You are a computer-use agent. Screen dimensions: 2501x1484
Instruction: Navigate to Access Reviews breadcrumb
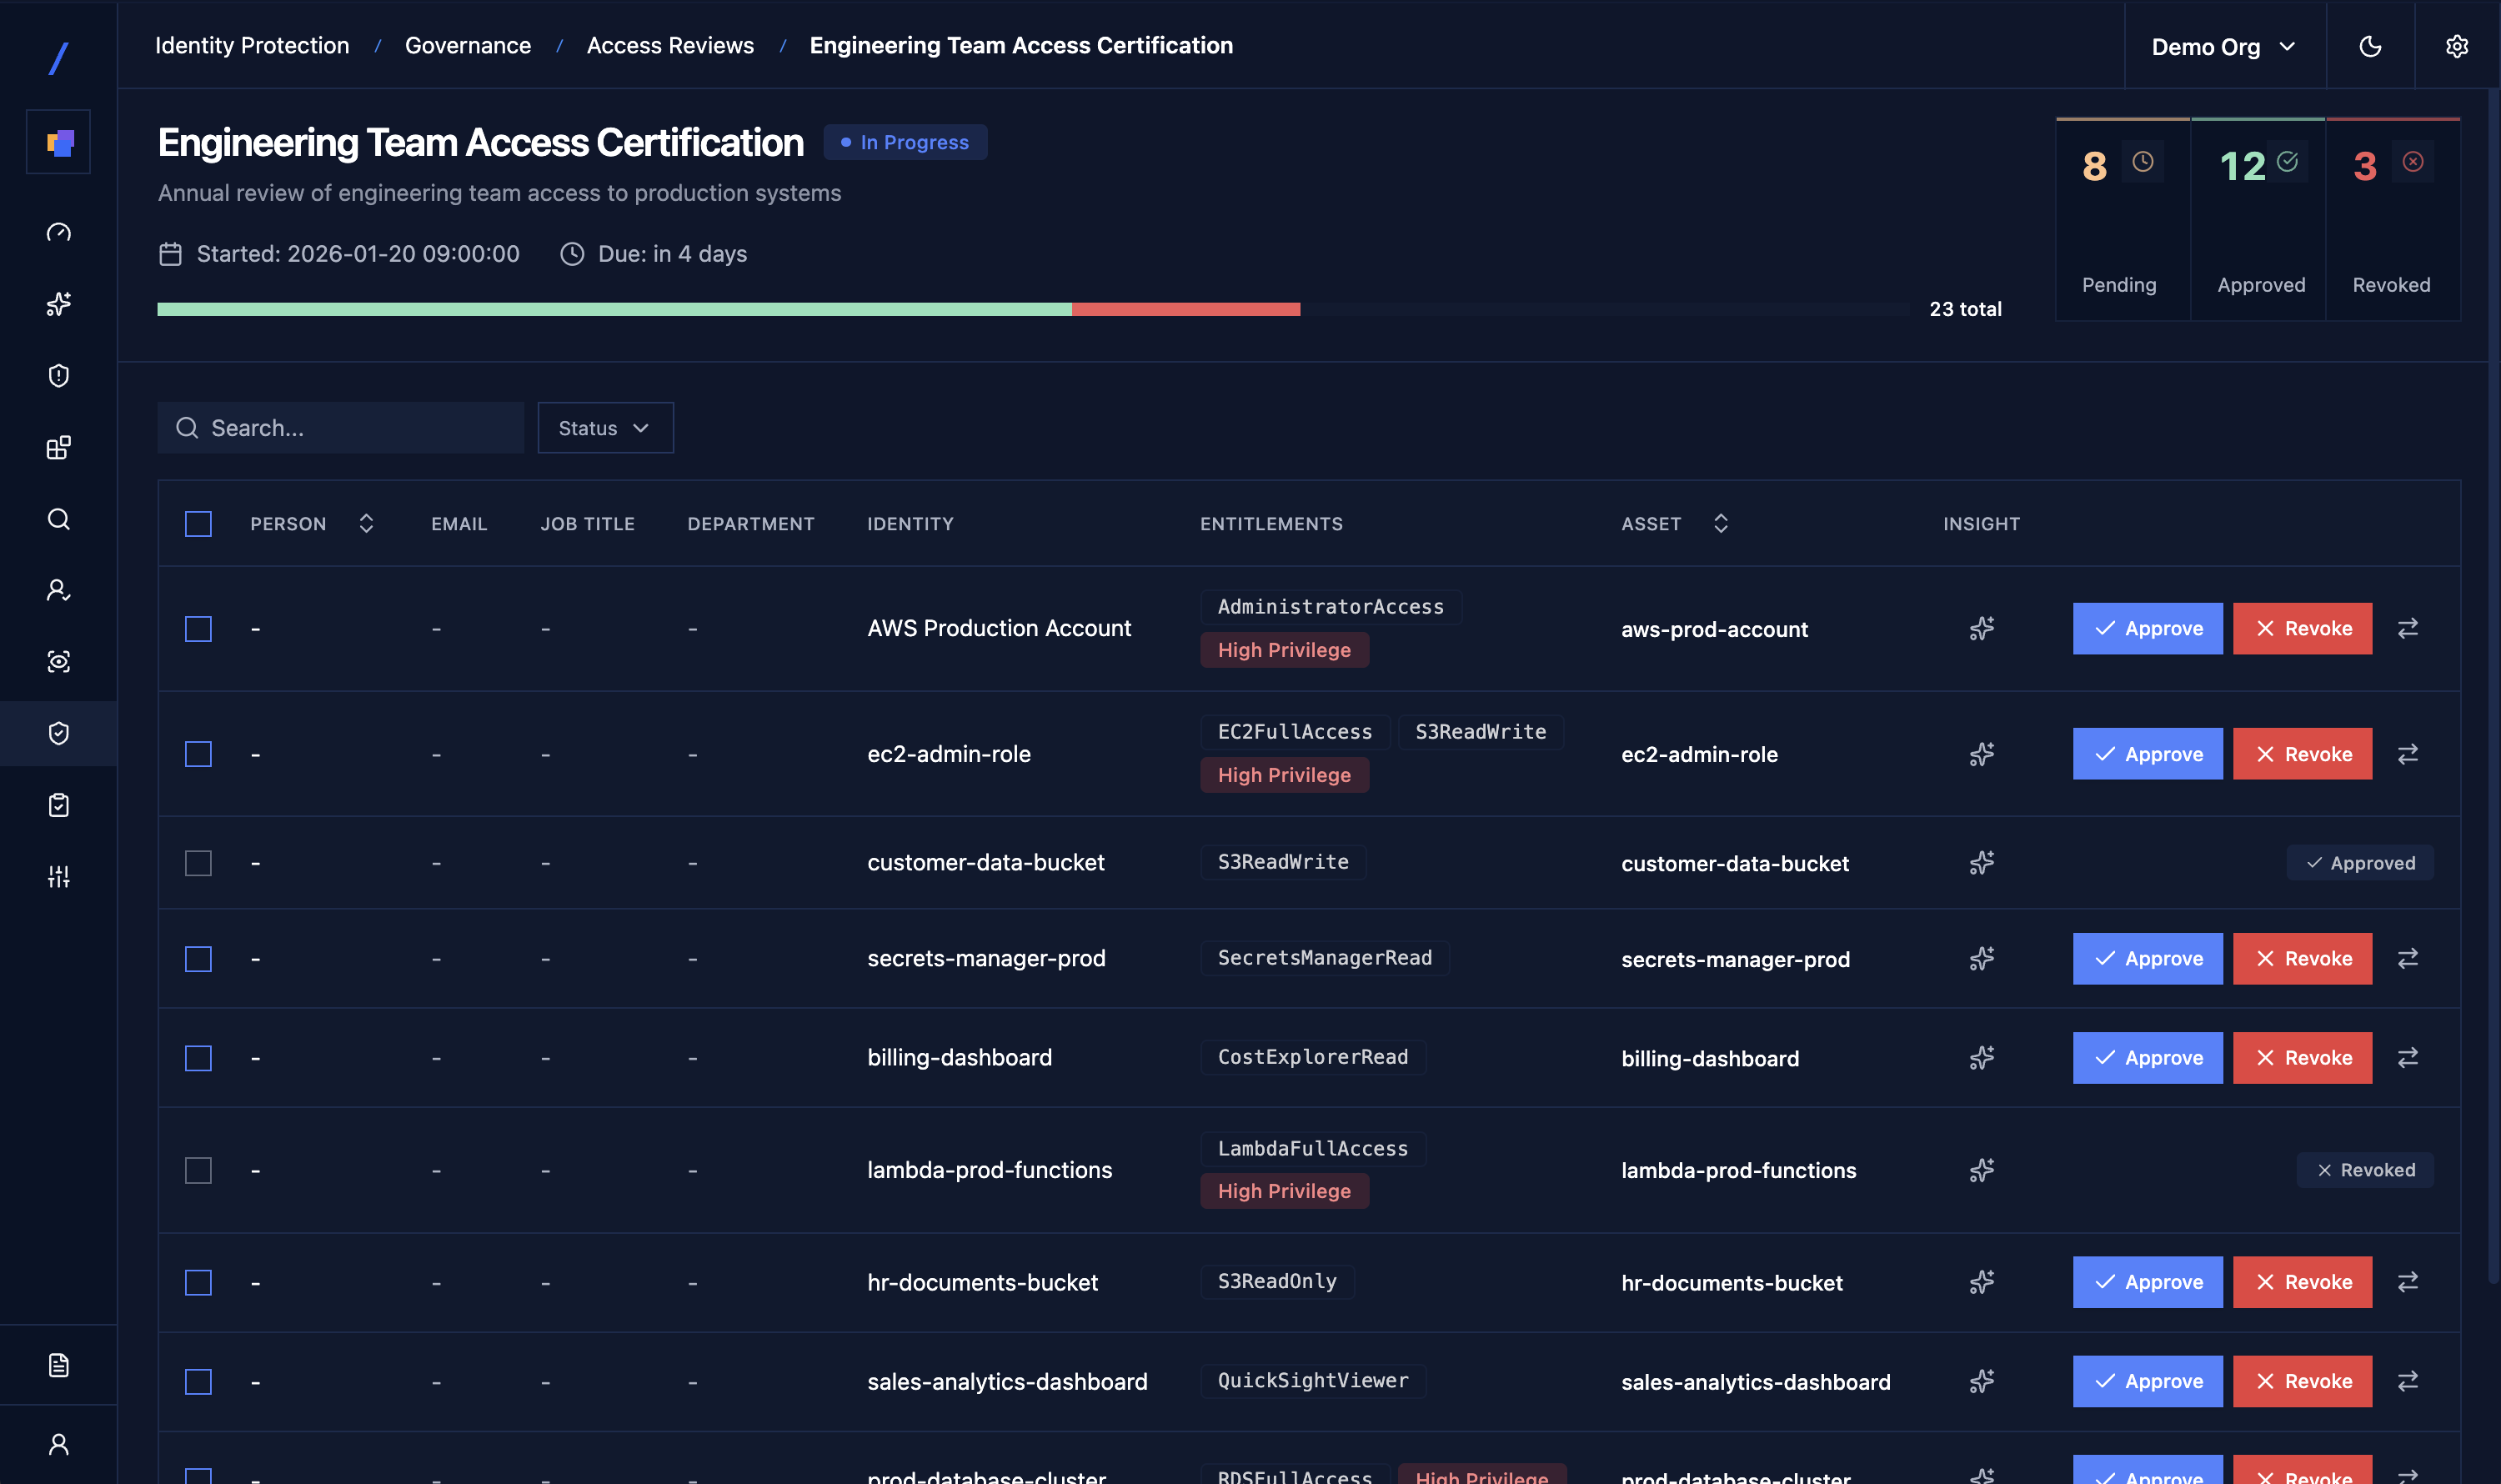click(x=670, y=45)
